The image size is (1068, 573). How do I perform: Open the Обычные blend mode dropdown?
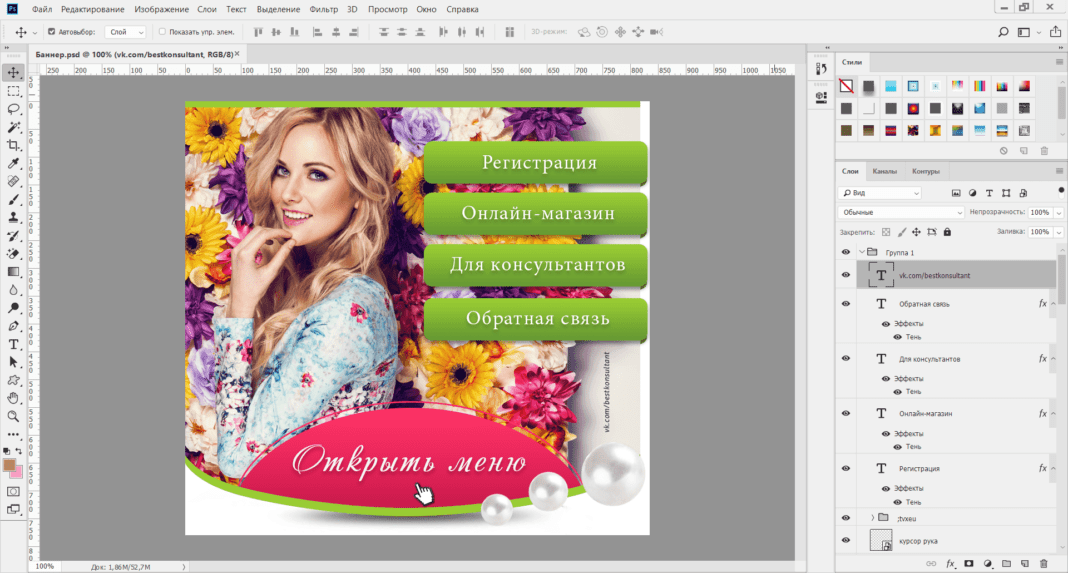click(900, 212)
